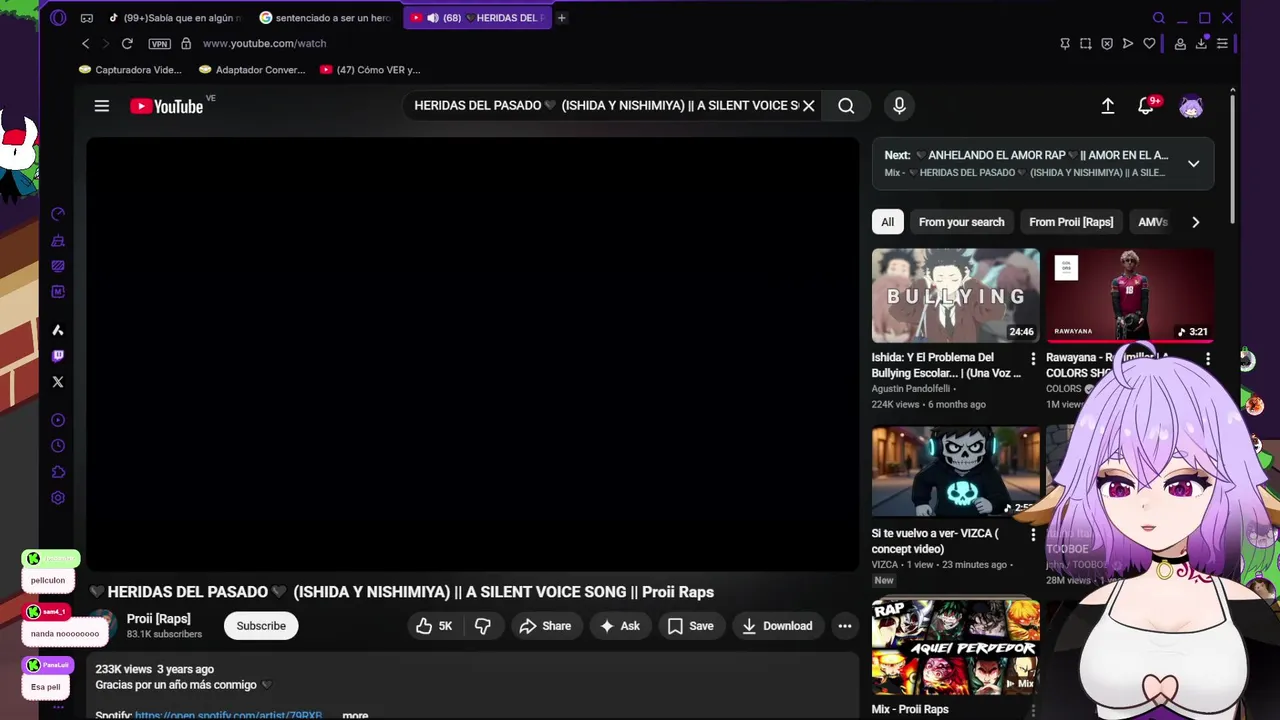Open options for the VIZCA video

coord(1033,535)
